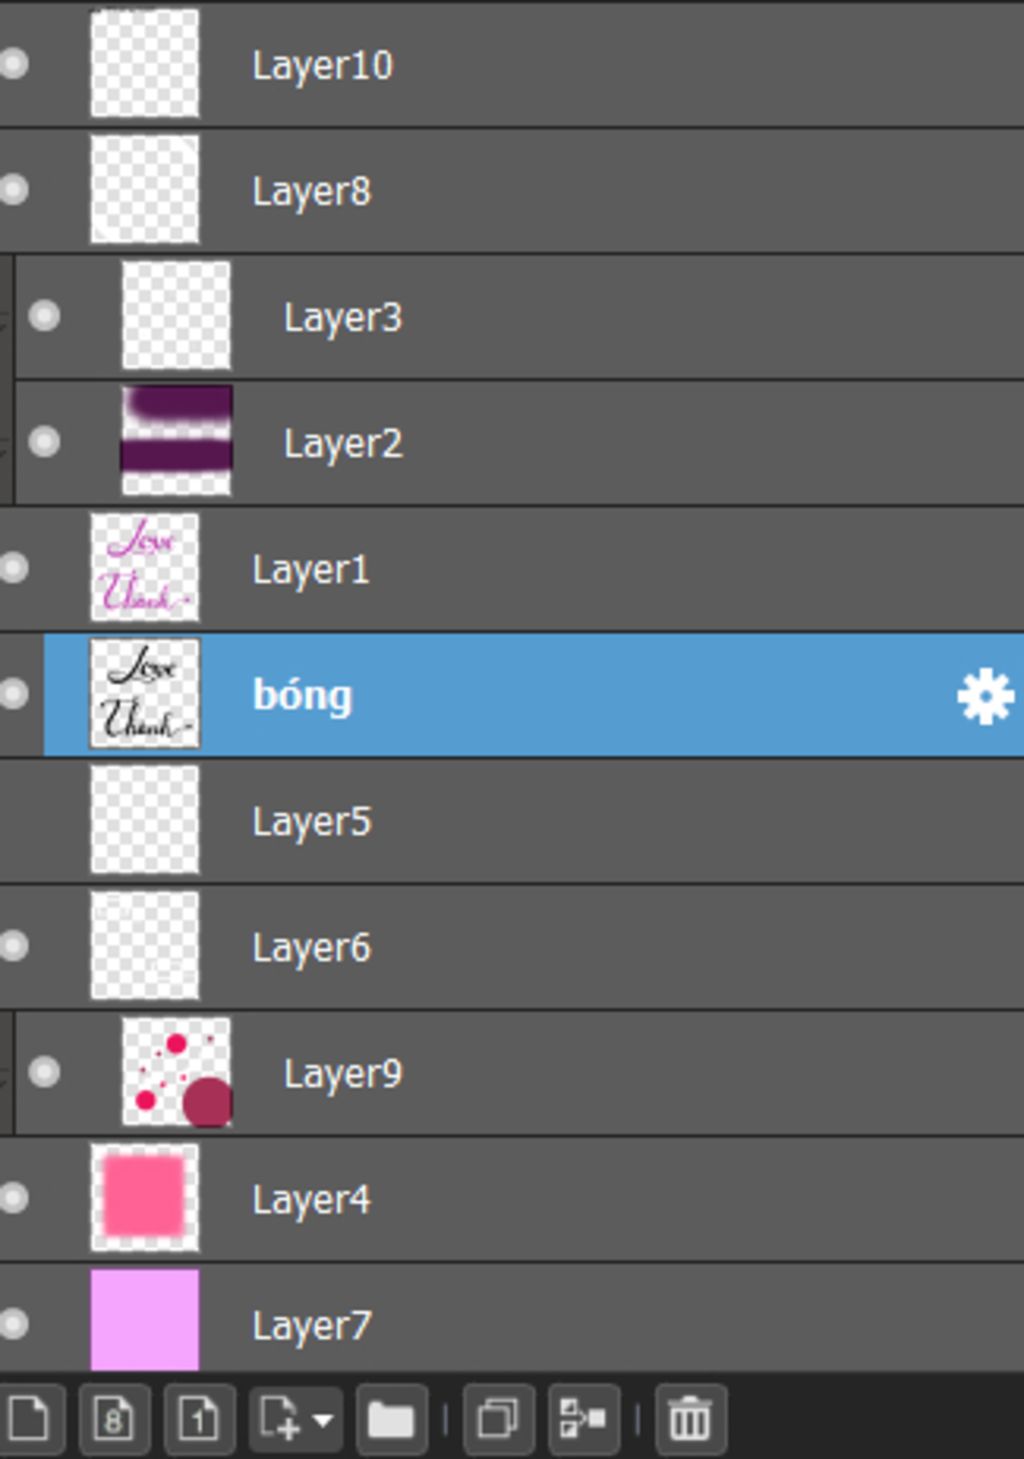Add a new 8-bit layer
Image resolution: width=1024 pixels, height=1459 pixels.
coord(114,1418)
